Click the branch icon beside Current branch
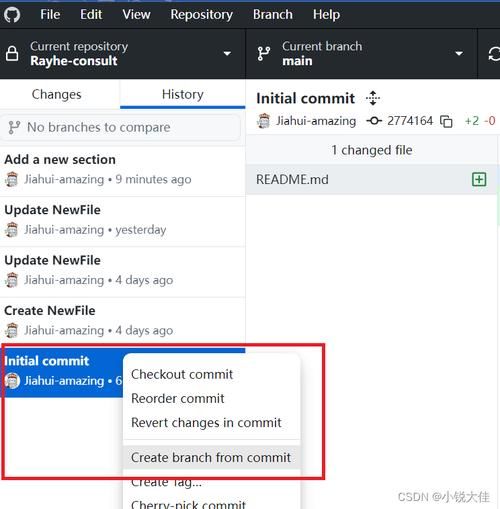500x509 pixels. coord(264,54)
